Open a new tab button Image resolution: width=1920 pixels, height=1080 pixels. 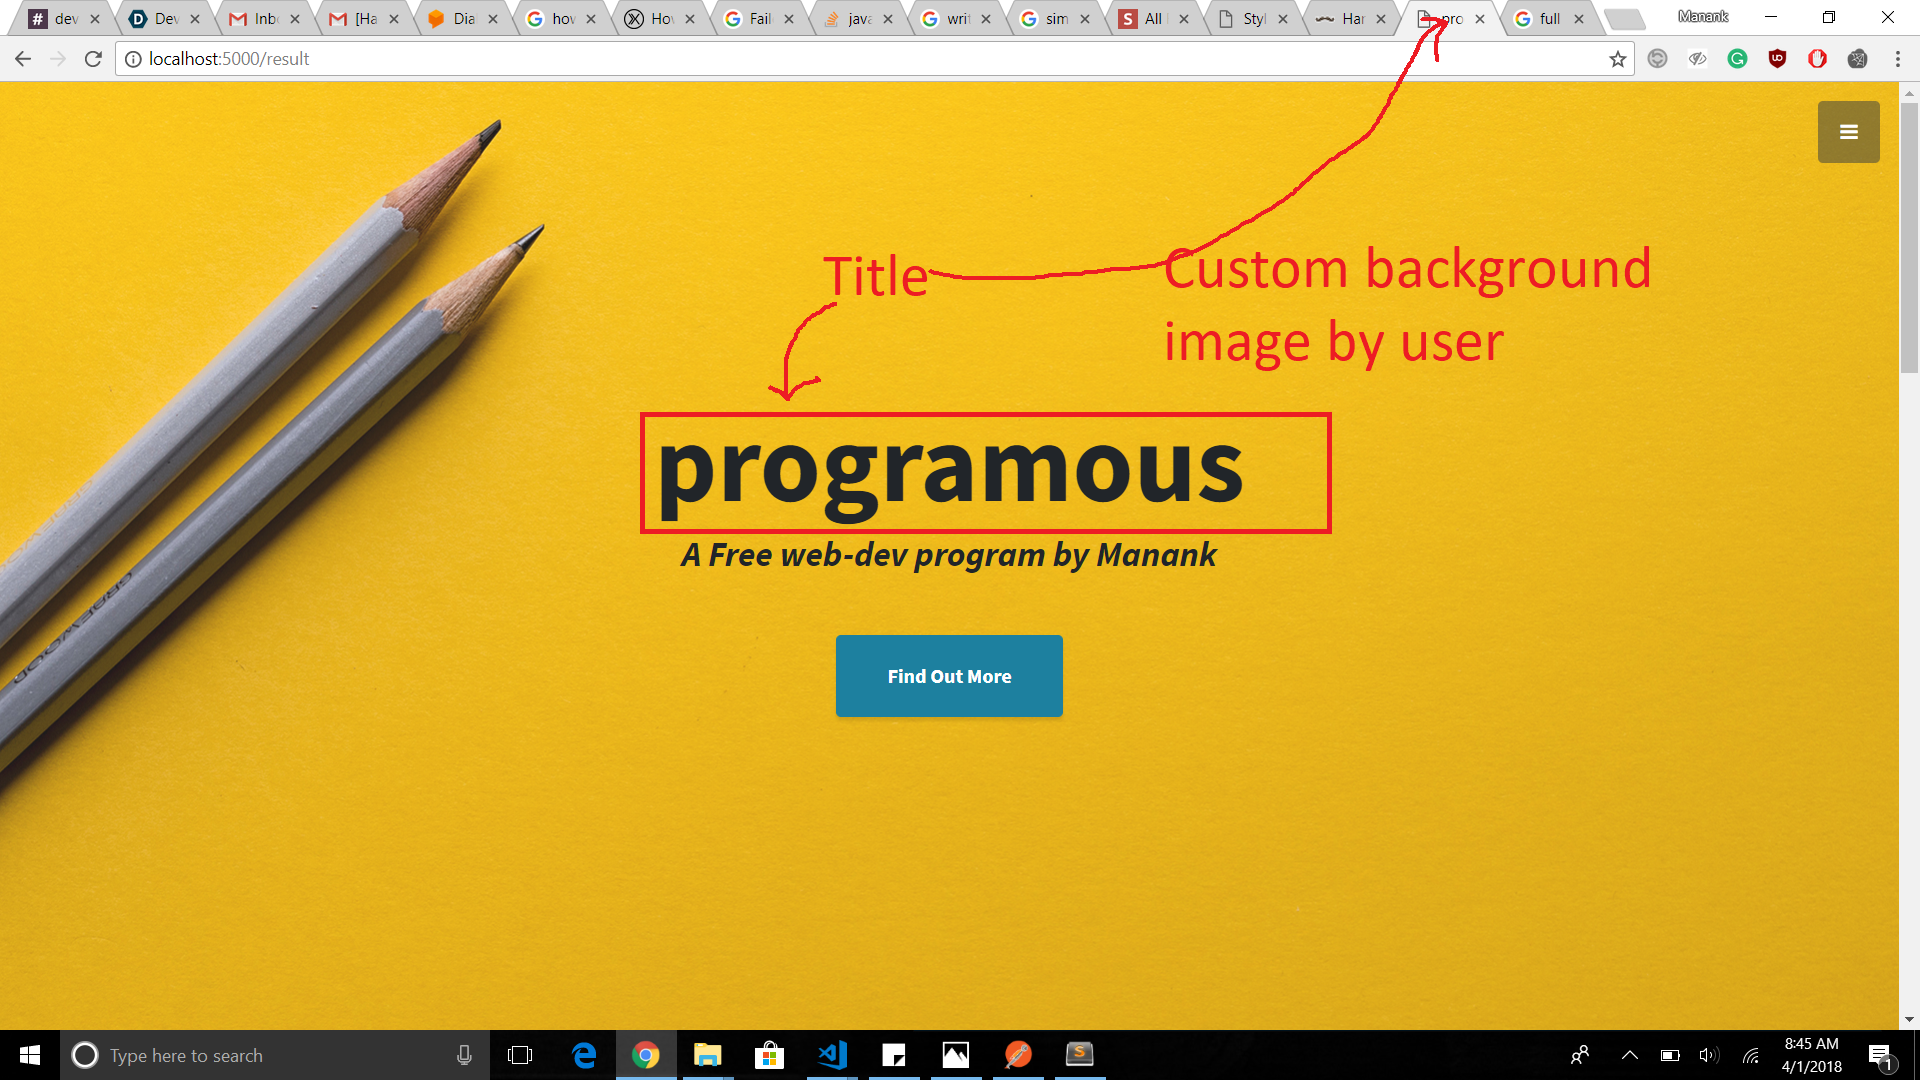[1623, 19]
